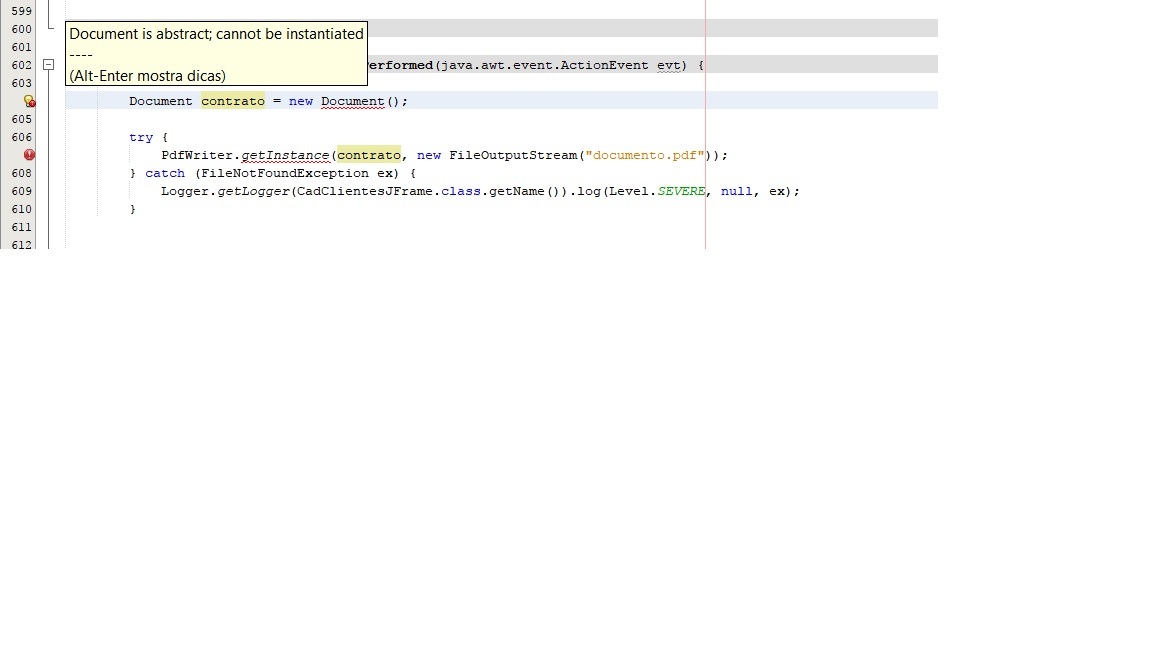Click getLogger method call

pyautogui.click(x=253, y=191)
